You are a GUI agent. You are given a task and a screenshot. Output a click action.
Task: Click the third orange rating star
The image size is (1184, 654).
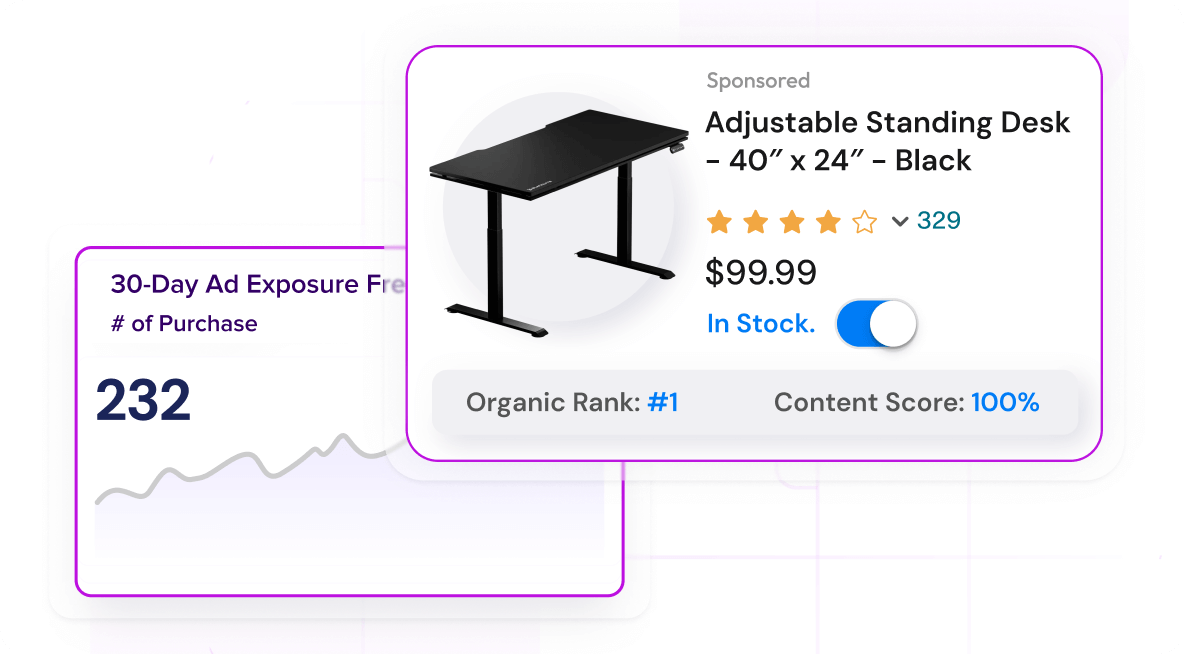click(x=792, y=222)
